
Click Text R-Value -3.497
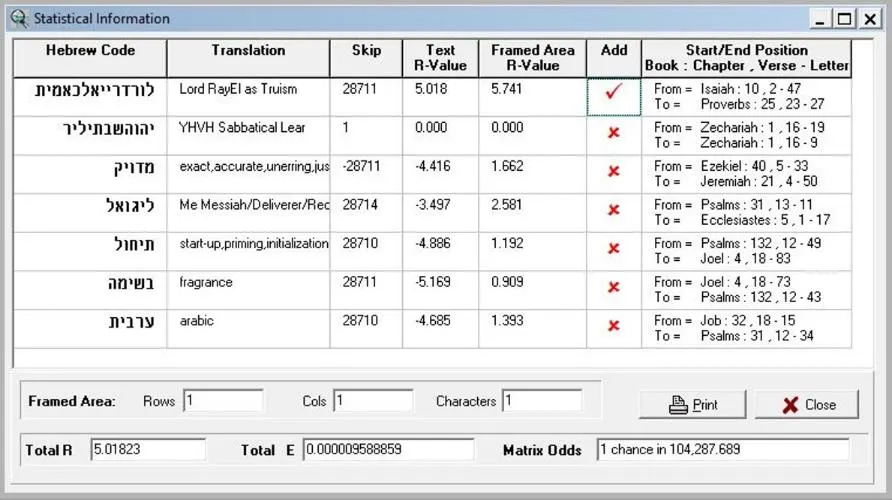[432, 205]
